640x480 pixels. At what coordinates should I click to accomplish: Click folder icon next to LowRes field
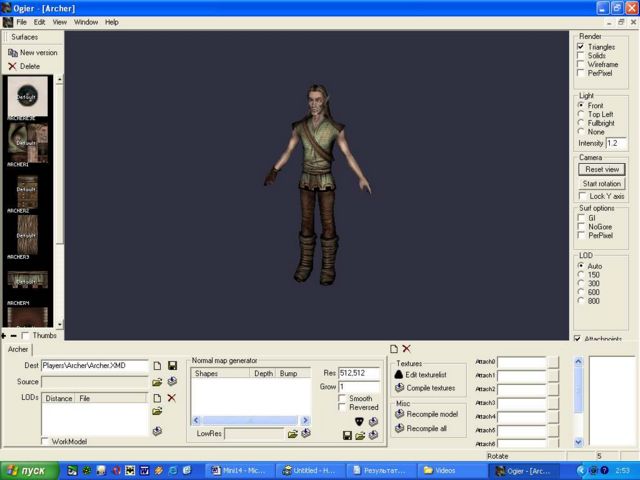[292, 434]
